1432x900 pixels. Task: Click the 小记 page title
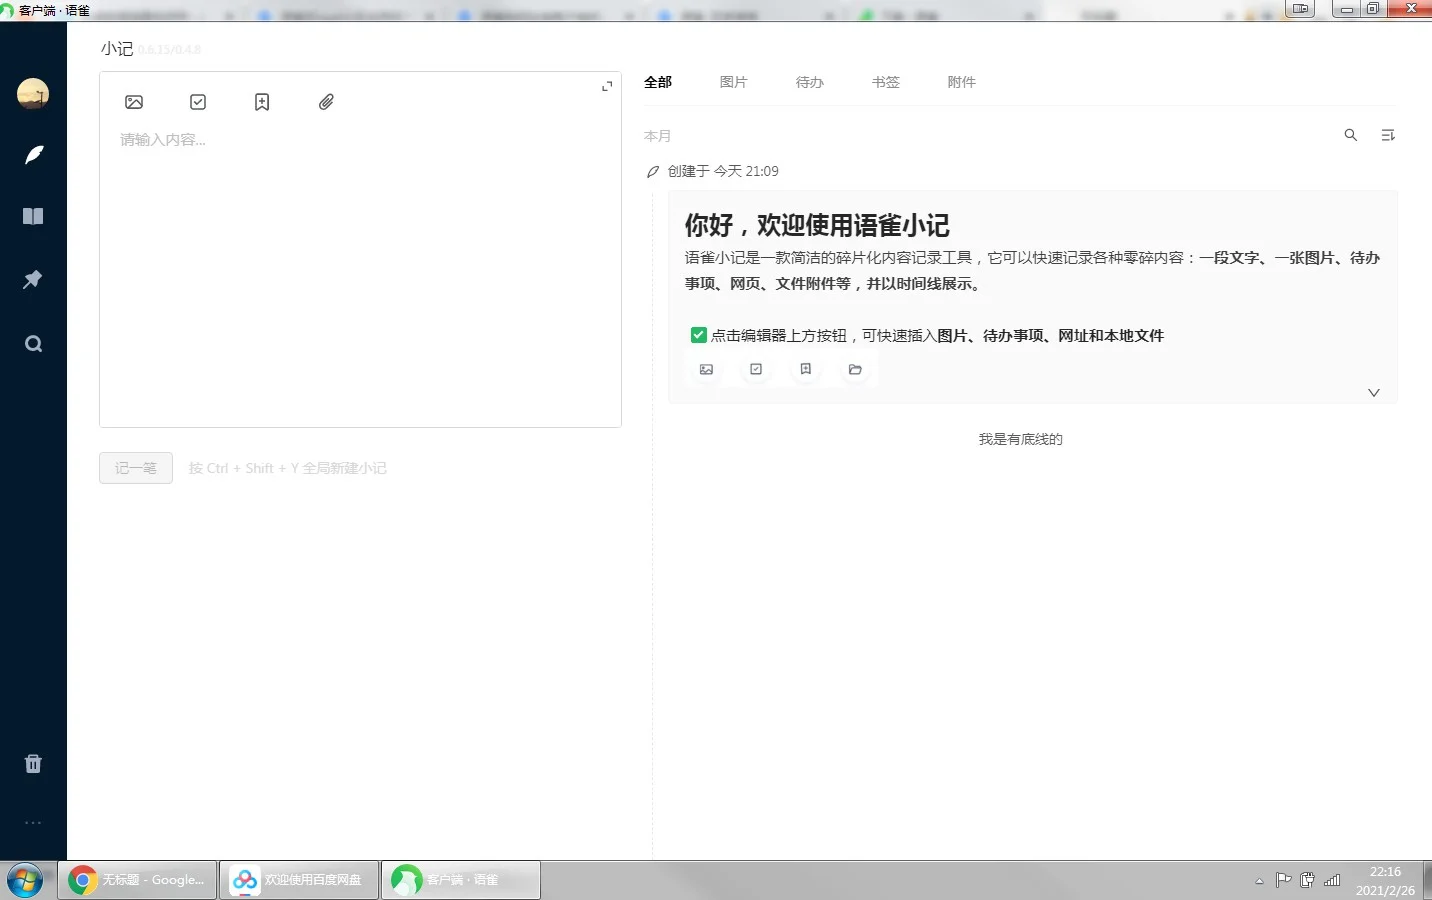point(117,49)
